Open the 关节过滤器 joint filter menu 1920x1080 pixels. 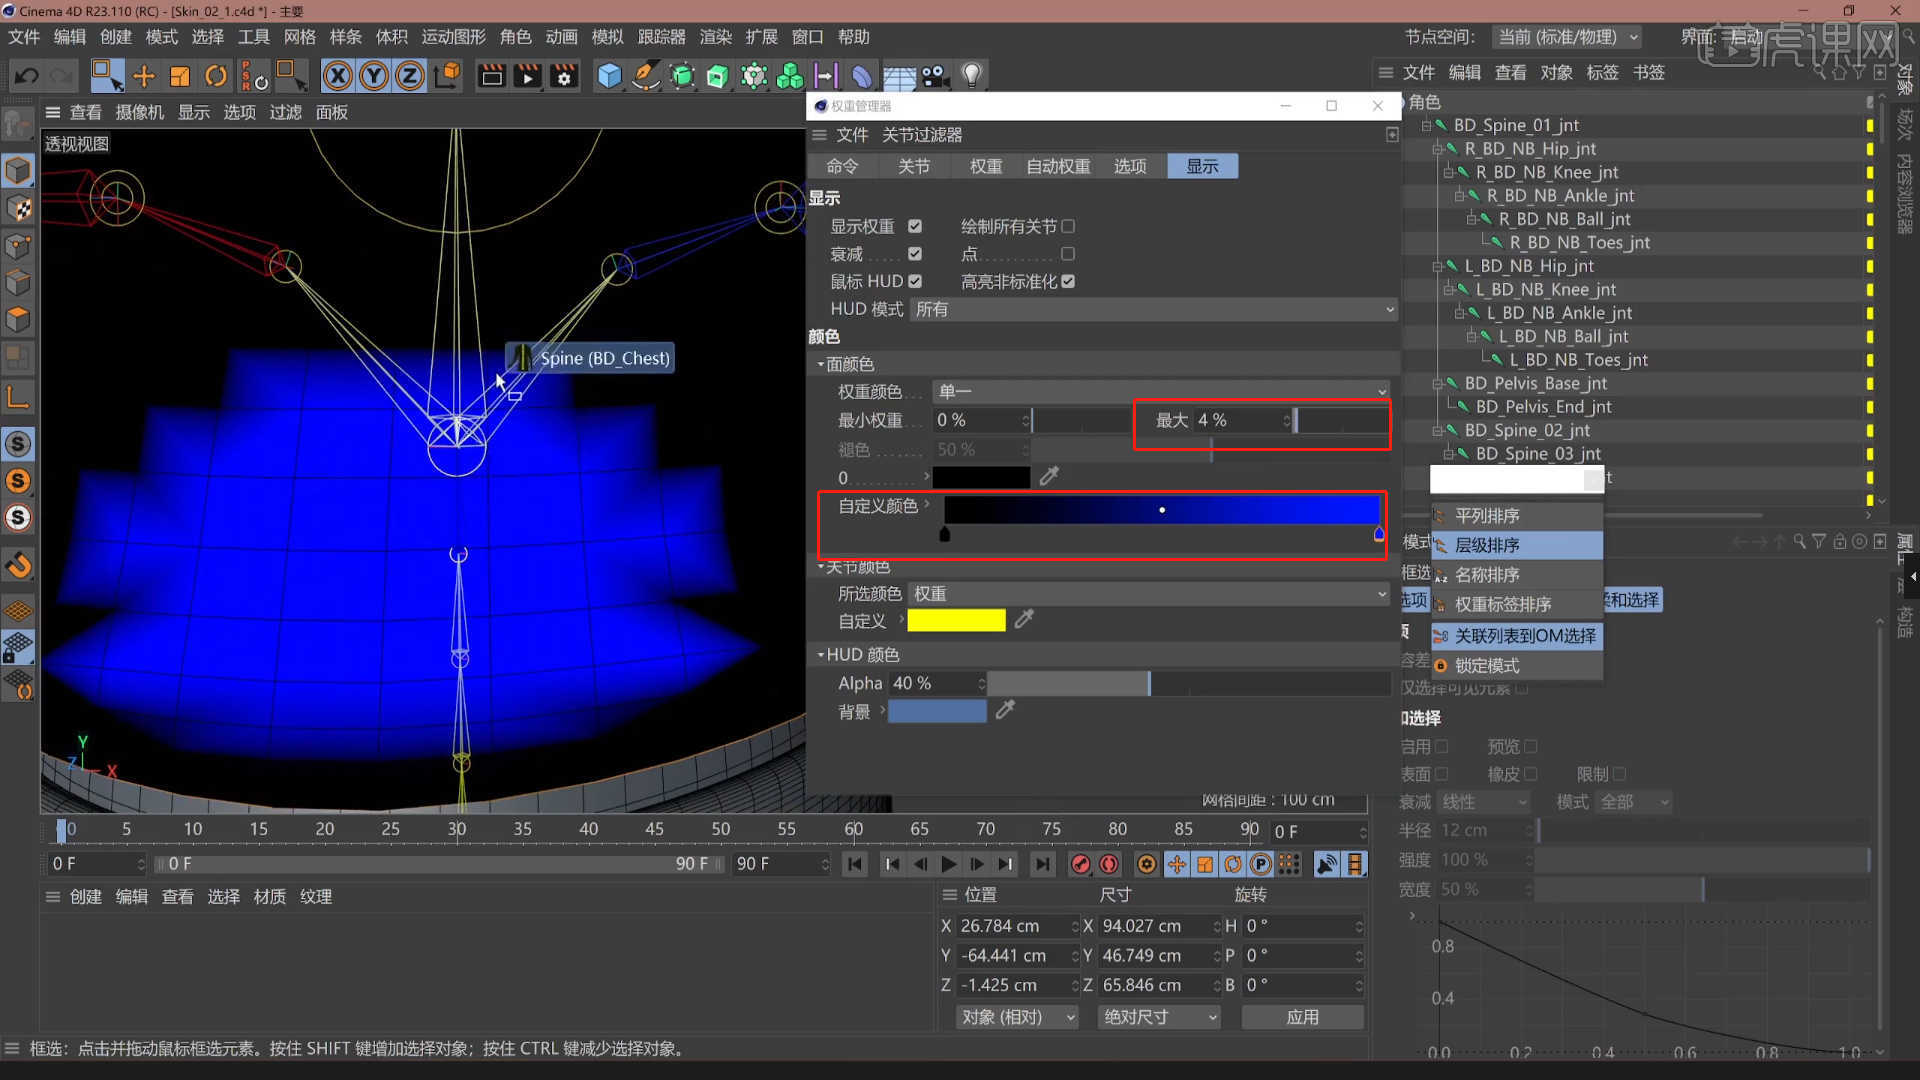[921, 135]
